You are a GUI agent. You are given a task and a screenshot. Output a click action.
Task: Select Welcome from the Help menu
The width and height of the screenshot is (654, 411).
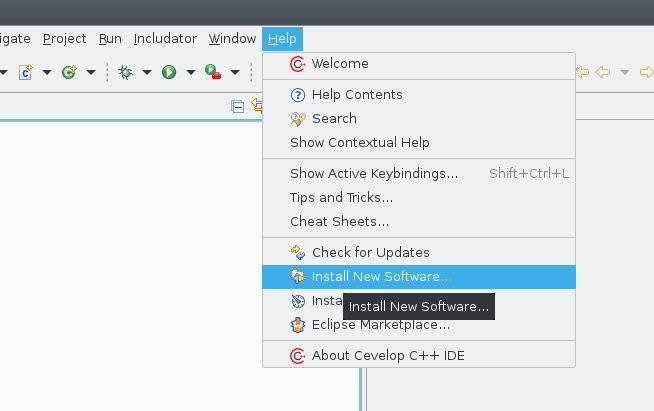click(419, 64)
